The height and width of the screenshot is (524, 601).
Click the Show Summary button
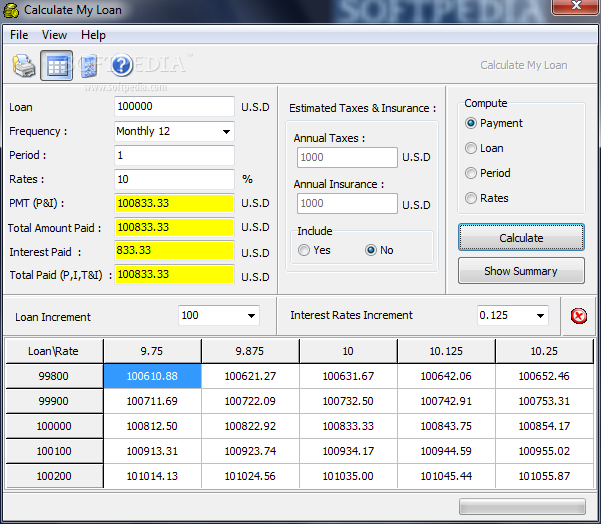(x=521, y=271)
